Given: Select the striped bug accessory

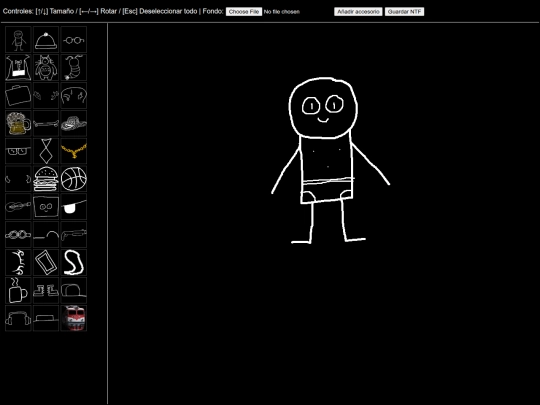Looking at the screenshot, I should coord(74,68).
